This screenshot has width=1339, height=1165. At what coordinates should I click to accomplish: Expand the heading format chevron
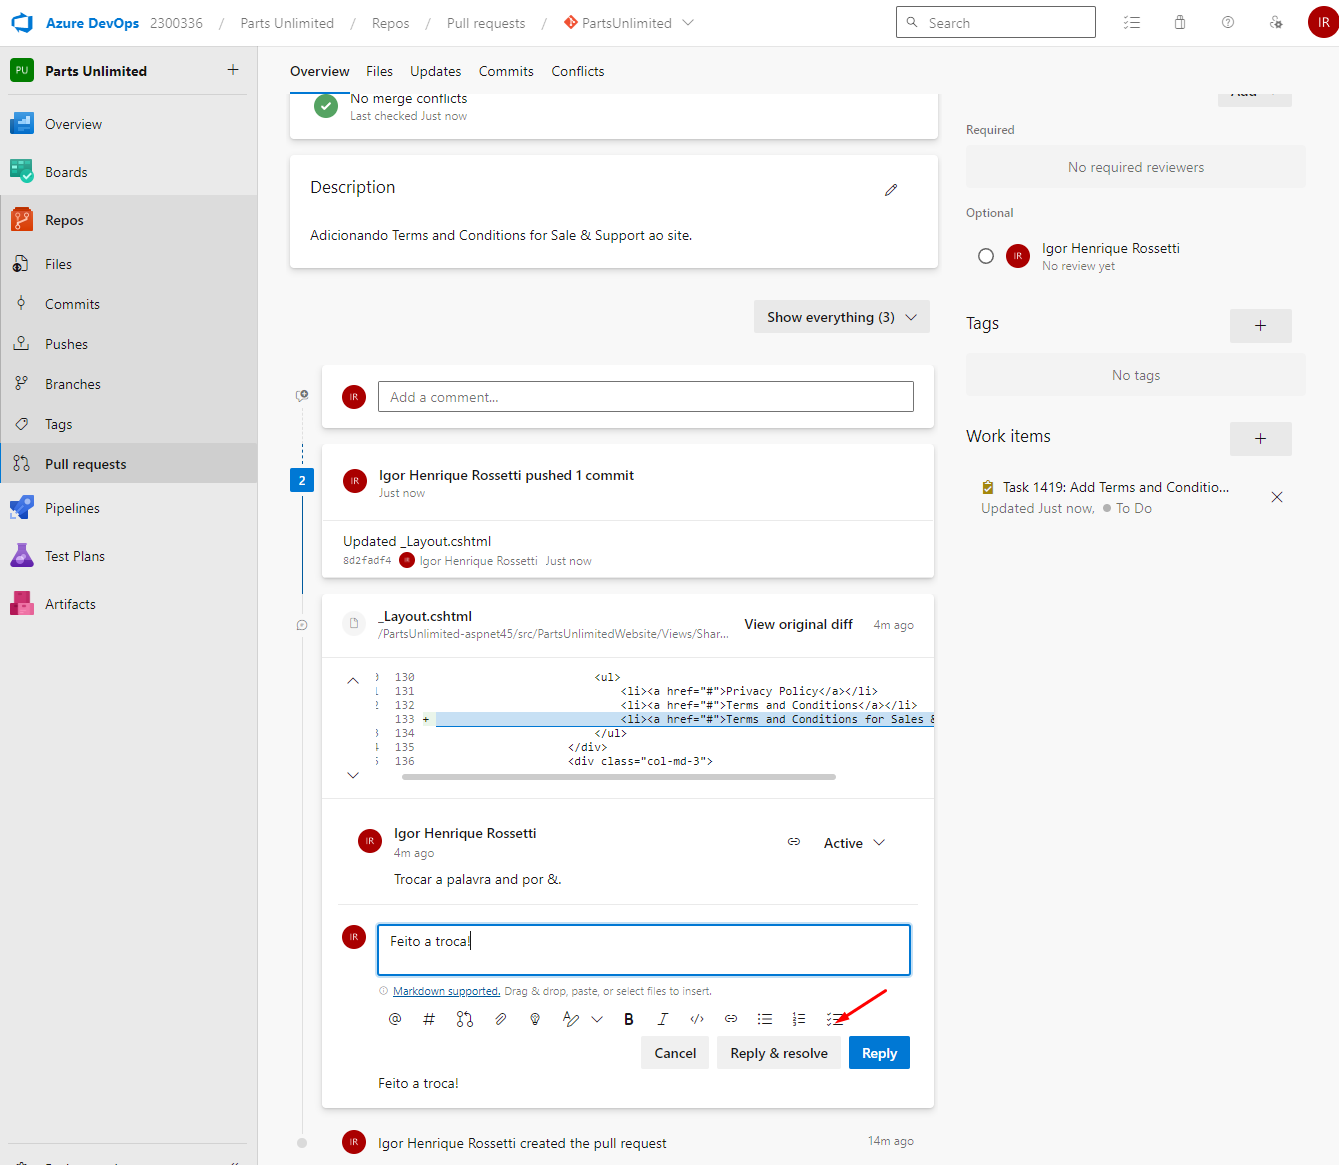(x=597, y=1019)
